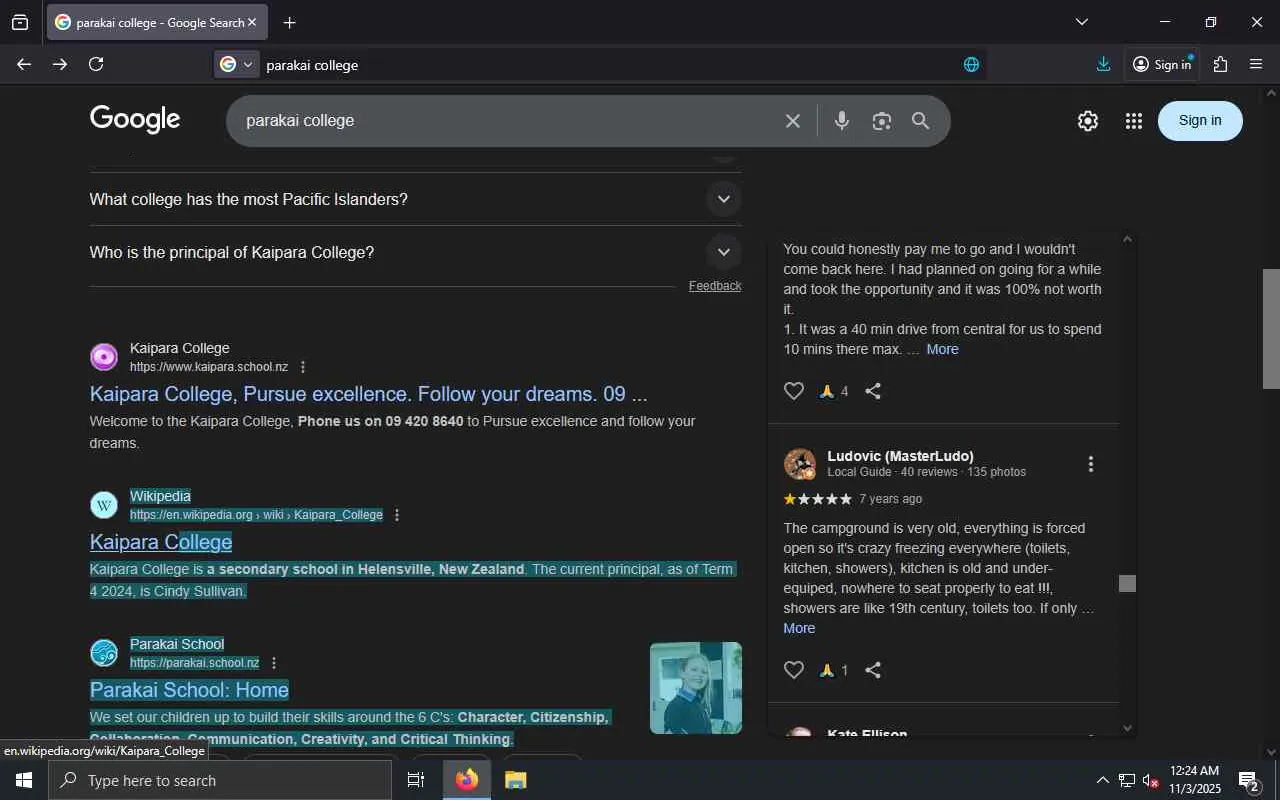Open Firefox View tab overview icon

[20, 22]
